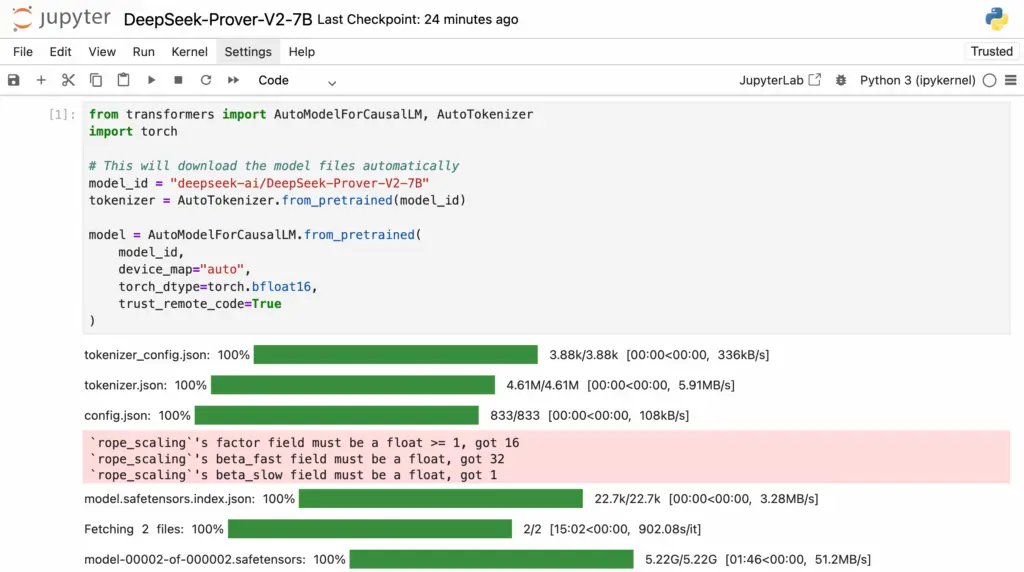Interrupt the kernel with the stop icon
Screen dimensions: 1024x572
tap(178, 80)
